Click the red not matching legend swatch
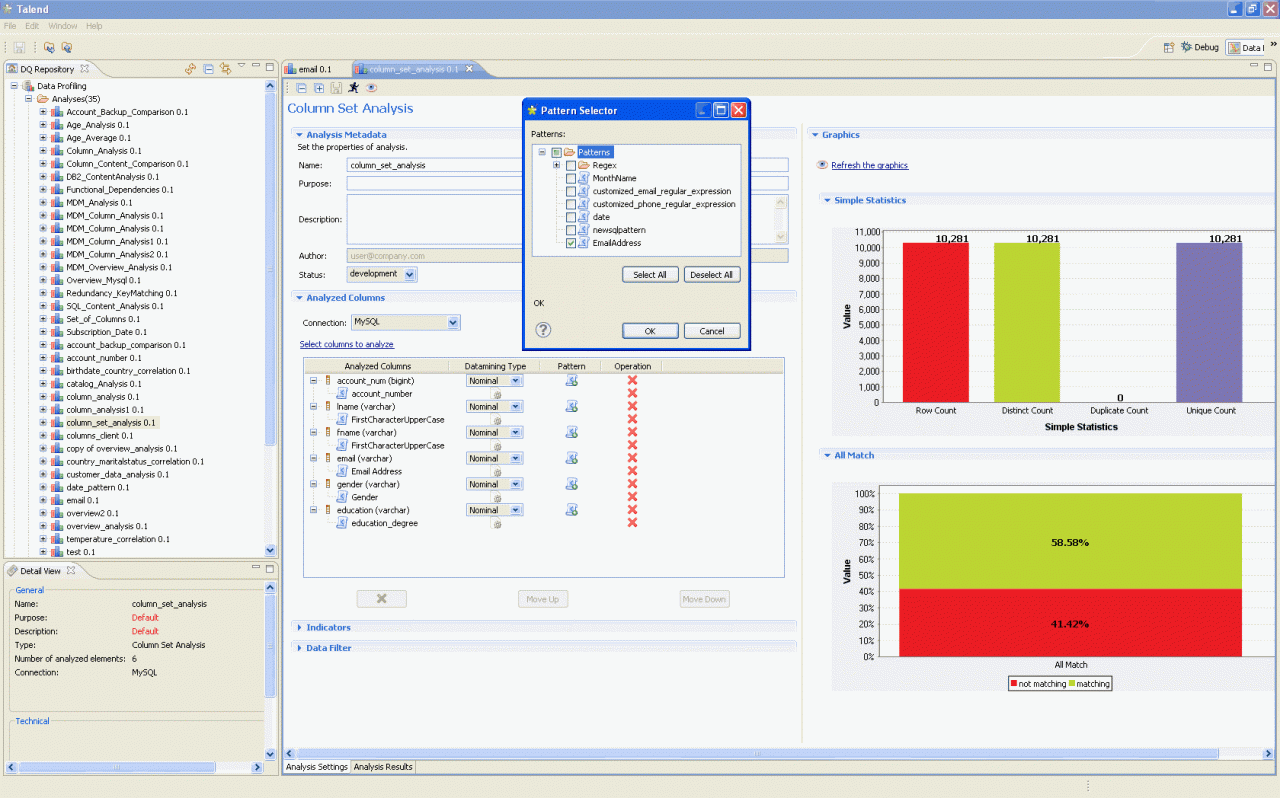This screenshot has width=1280, height=798. coord(1014,684)
